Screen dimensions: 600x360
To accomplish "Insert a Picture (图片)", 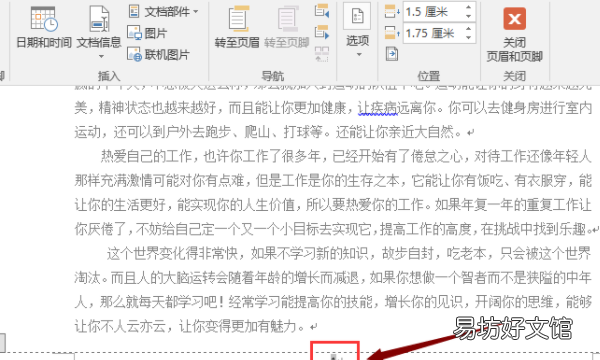I will [x=147, y=33].
